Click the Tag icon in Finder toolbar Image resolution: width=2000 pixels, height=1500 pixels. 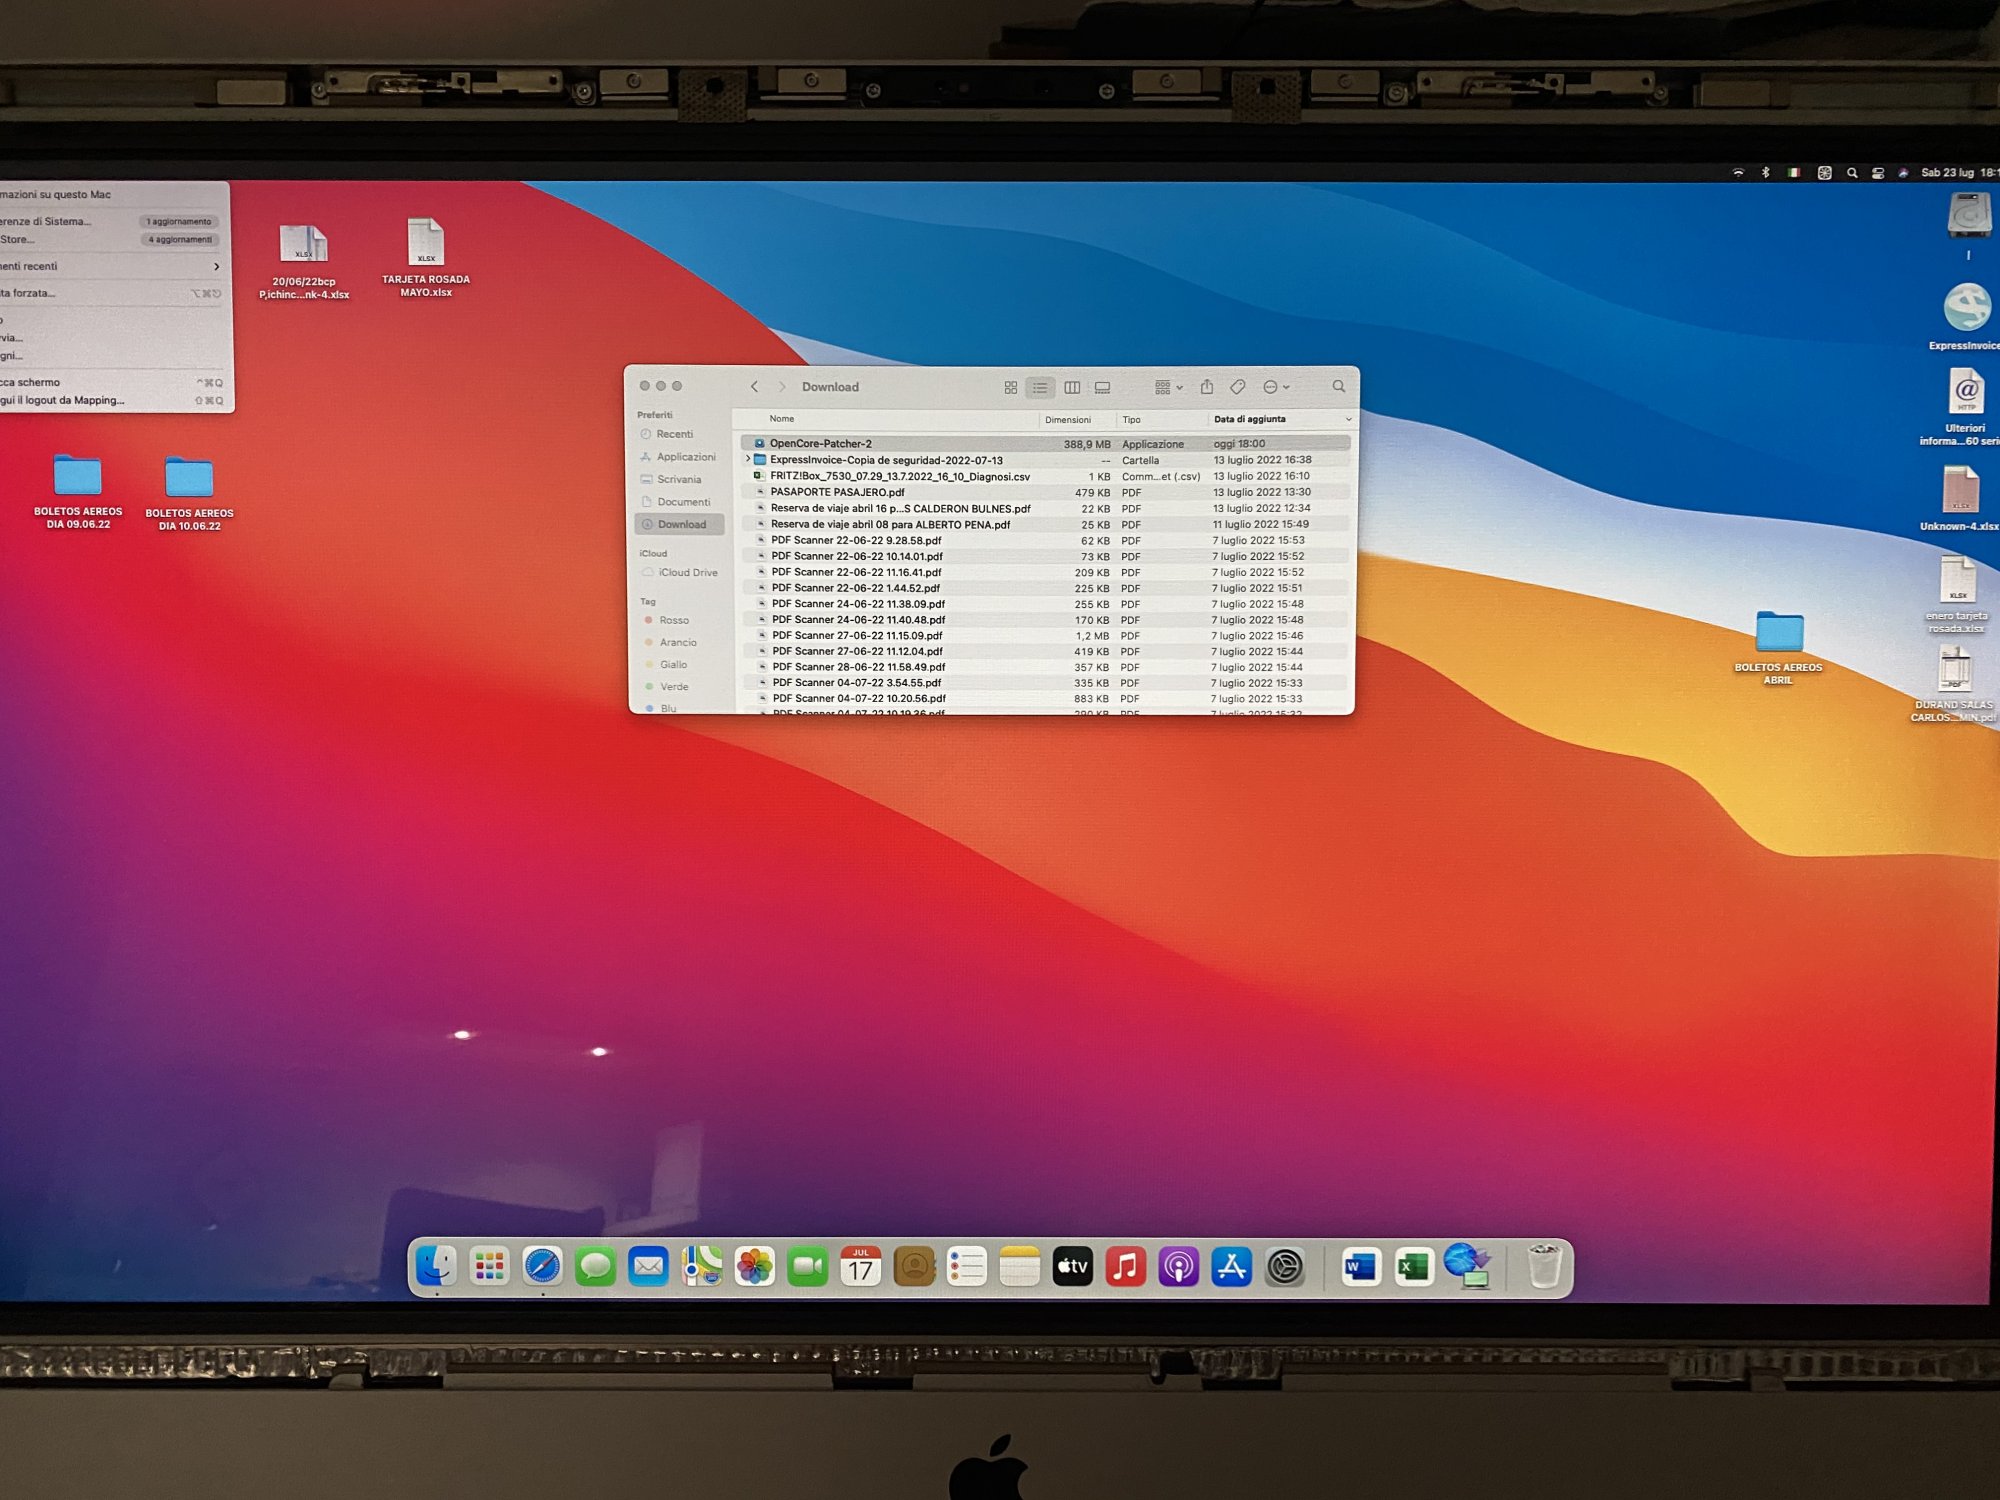1237,387
